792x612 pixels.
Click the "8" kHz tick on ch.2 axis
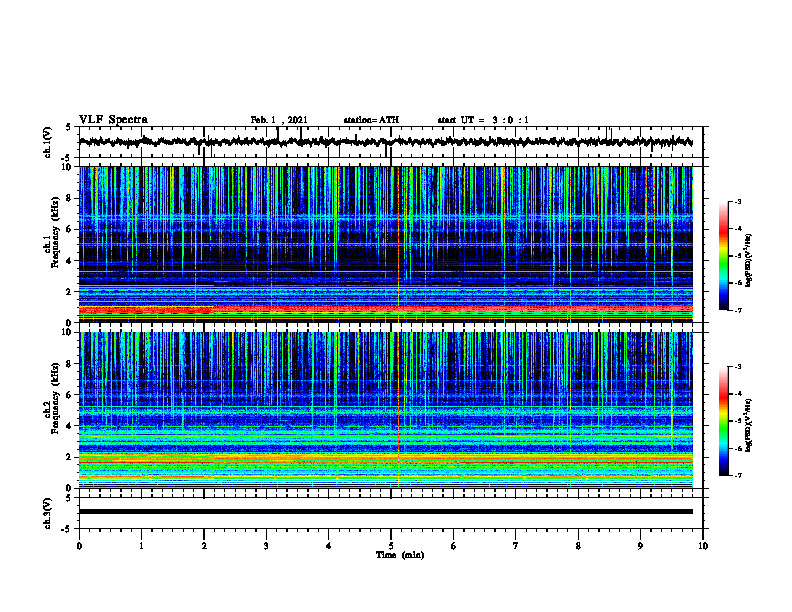(69, 364)
